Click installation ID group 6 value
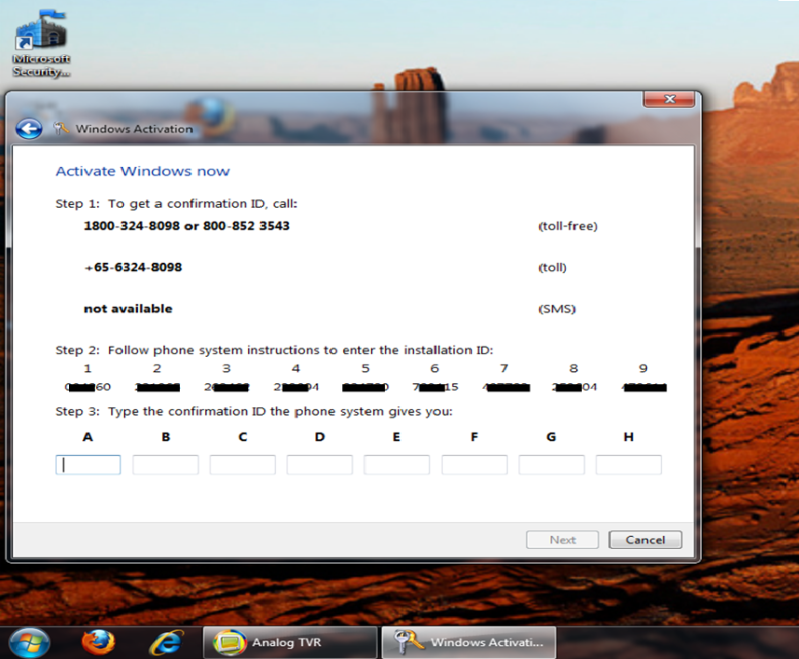 point(435,387)
